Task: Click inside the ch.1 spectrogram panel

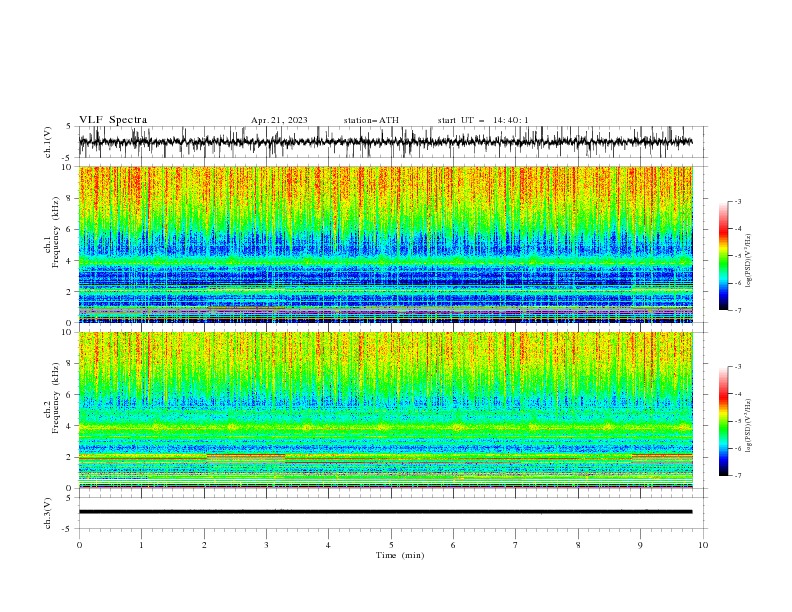Action: (x=386, y=244)
